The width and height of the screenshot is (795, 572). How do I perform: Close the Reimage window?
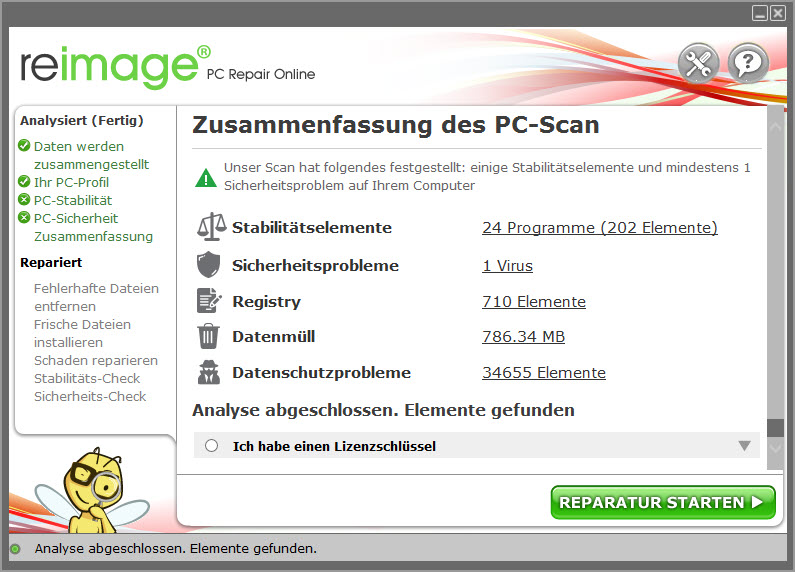click(x=778, y=13)
